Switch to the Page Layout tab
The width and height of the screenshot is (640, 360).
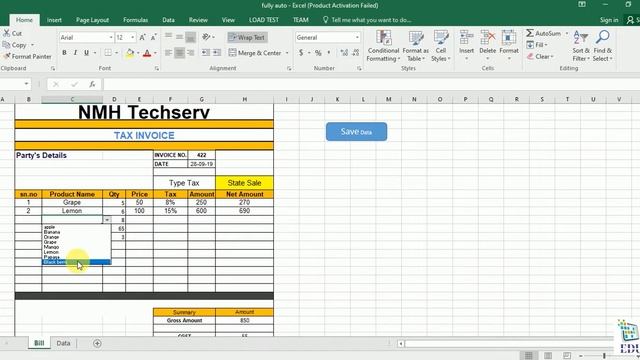click(92, 20)
